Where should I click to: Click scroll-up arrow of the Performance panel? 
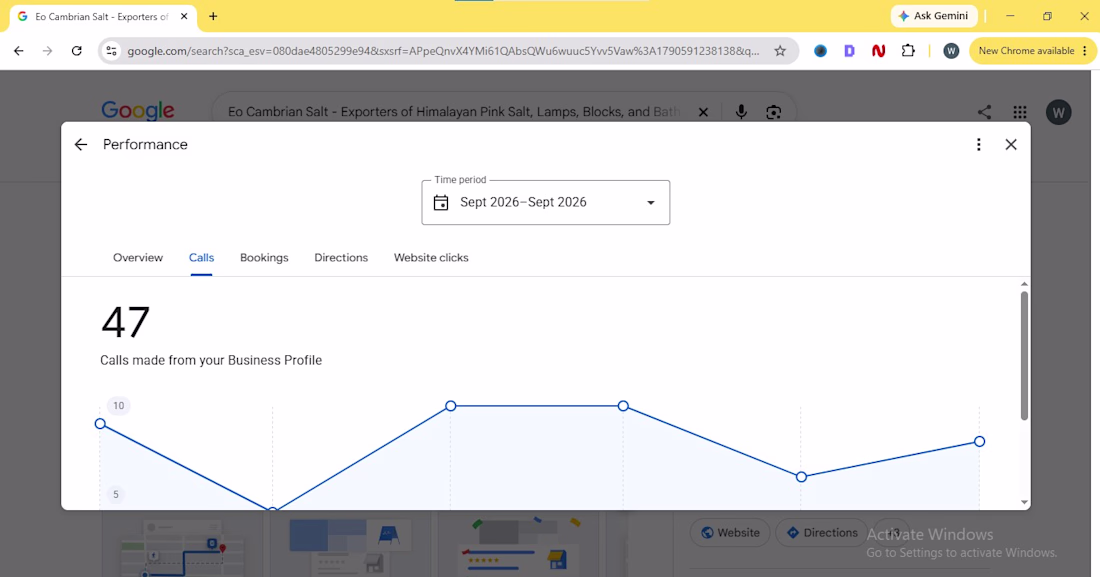click(x=1024, y=284)
